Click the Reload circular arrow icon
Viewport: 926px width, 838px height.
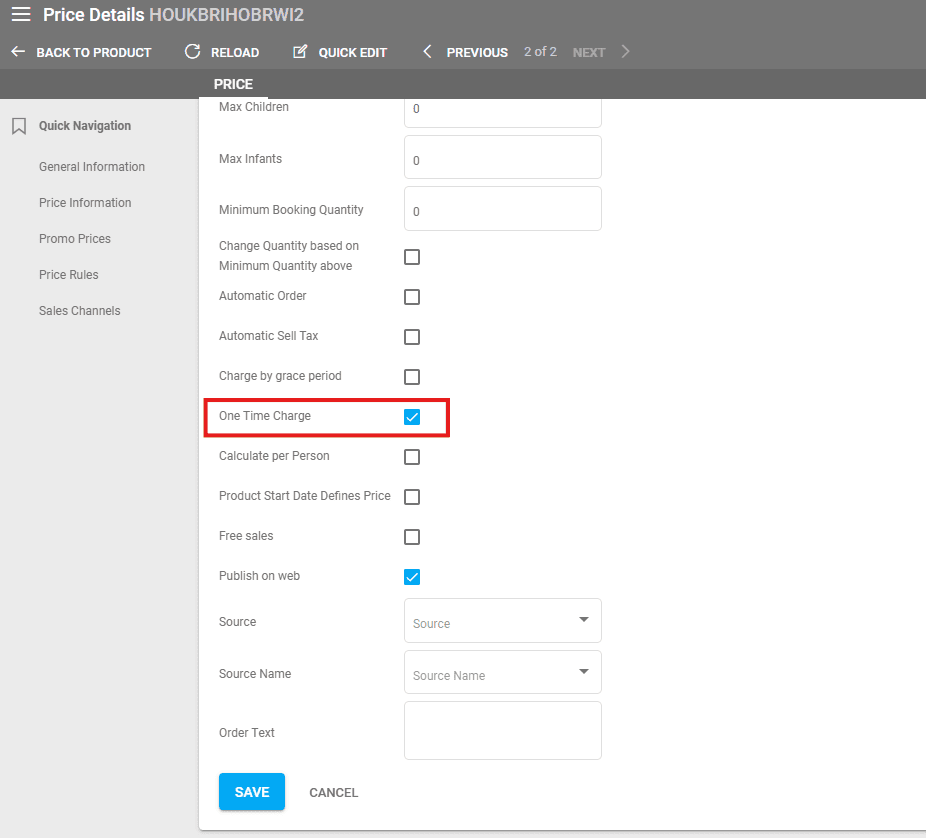[x=193, y=52]
